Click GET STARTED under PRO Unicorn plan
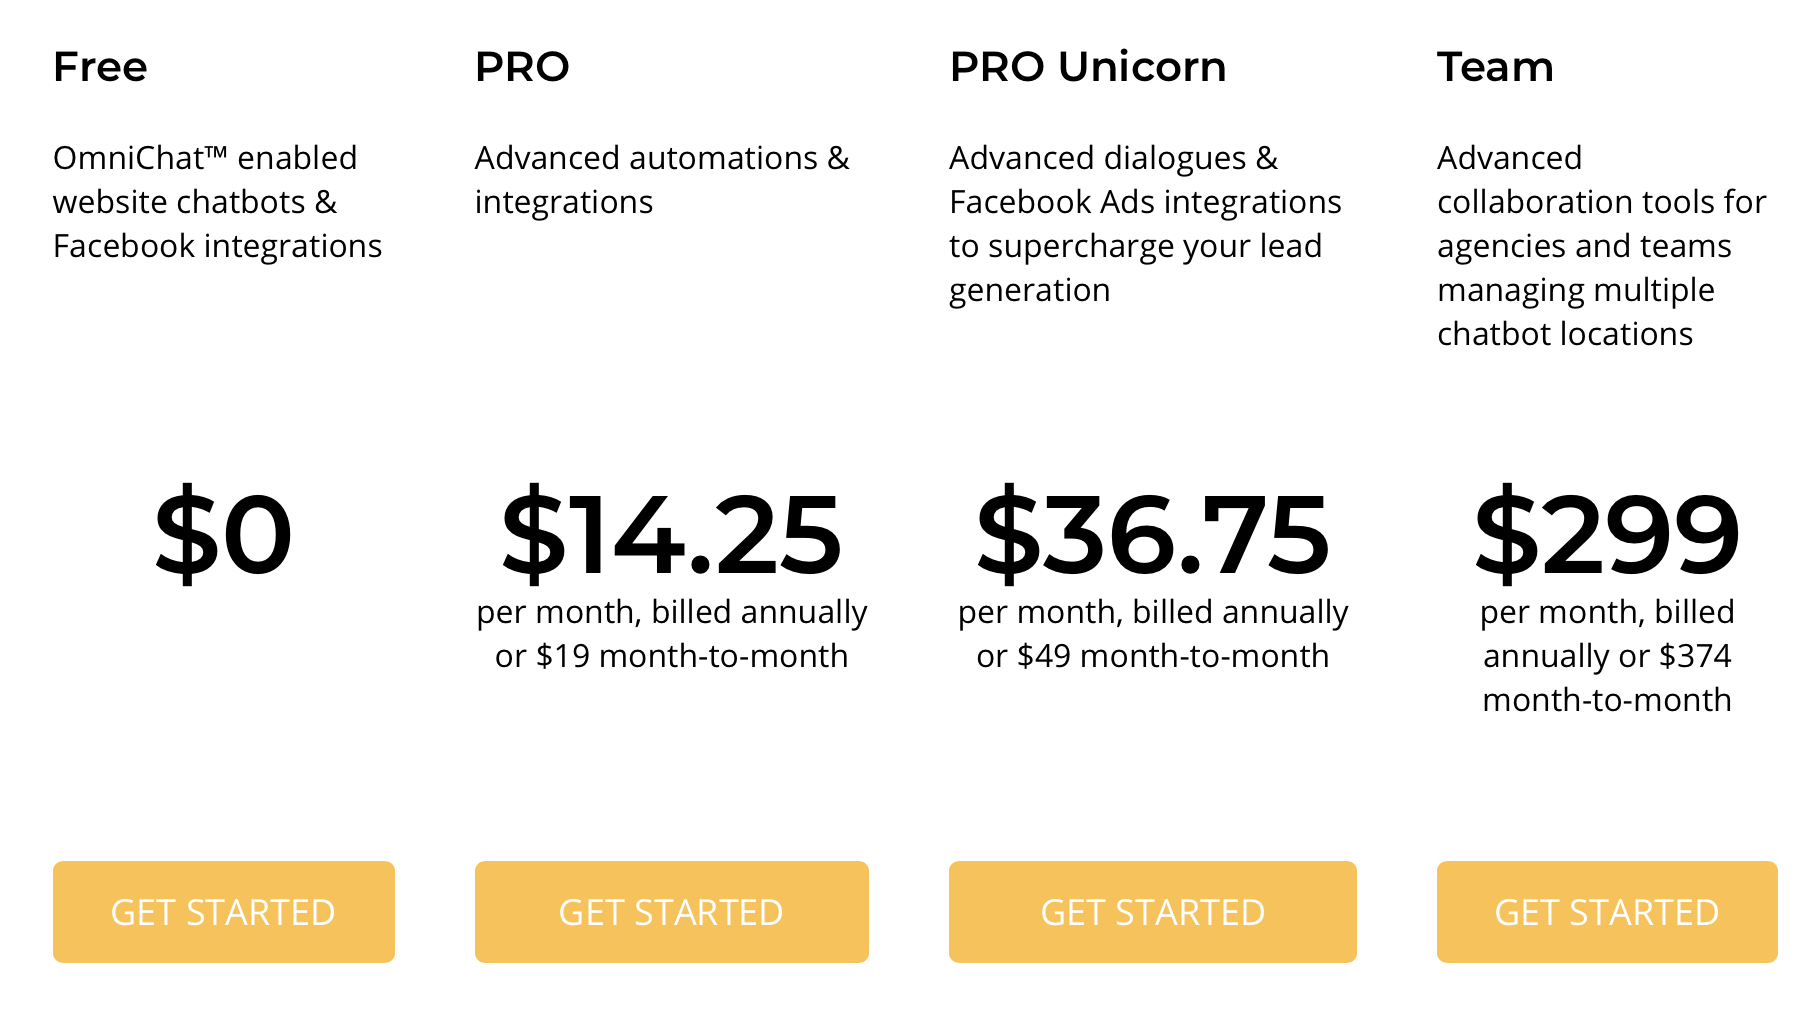 (1153, 912)
